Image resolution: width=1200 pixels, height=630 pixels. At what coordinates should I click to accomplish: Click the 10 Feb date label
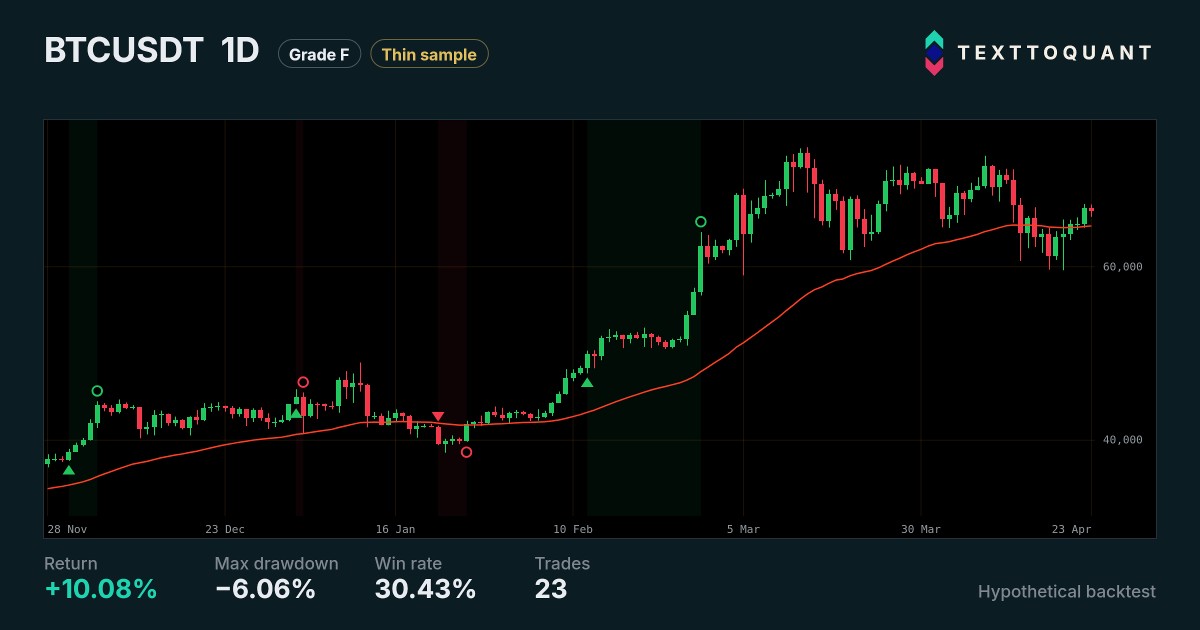[573, 528]
